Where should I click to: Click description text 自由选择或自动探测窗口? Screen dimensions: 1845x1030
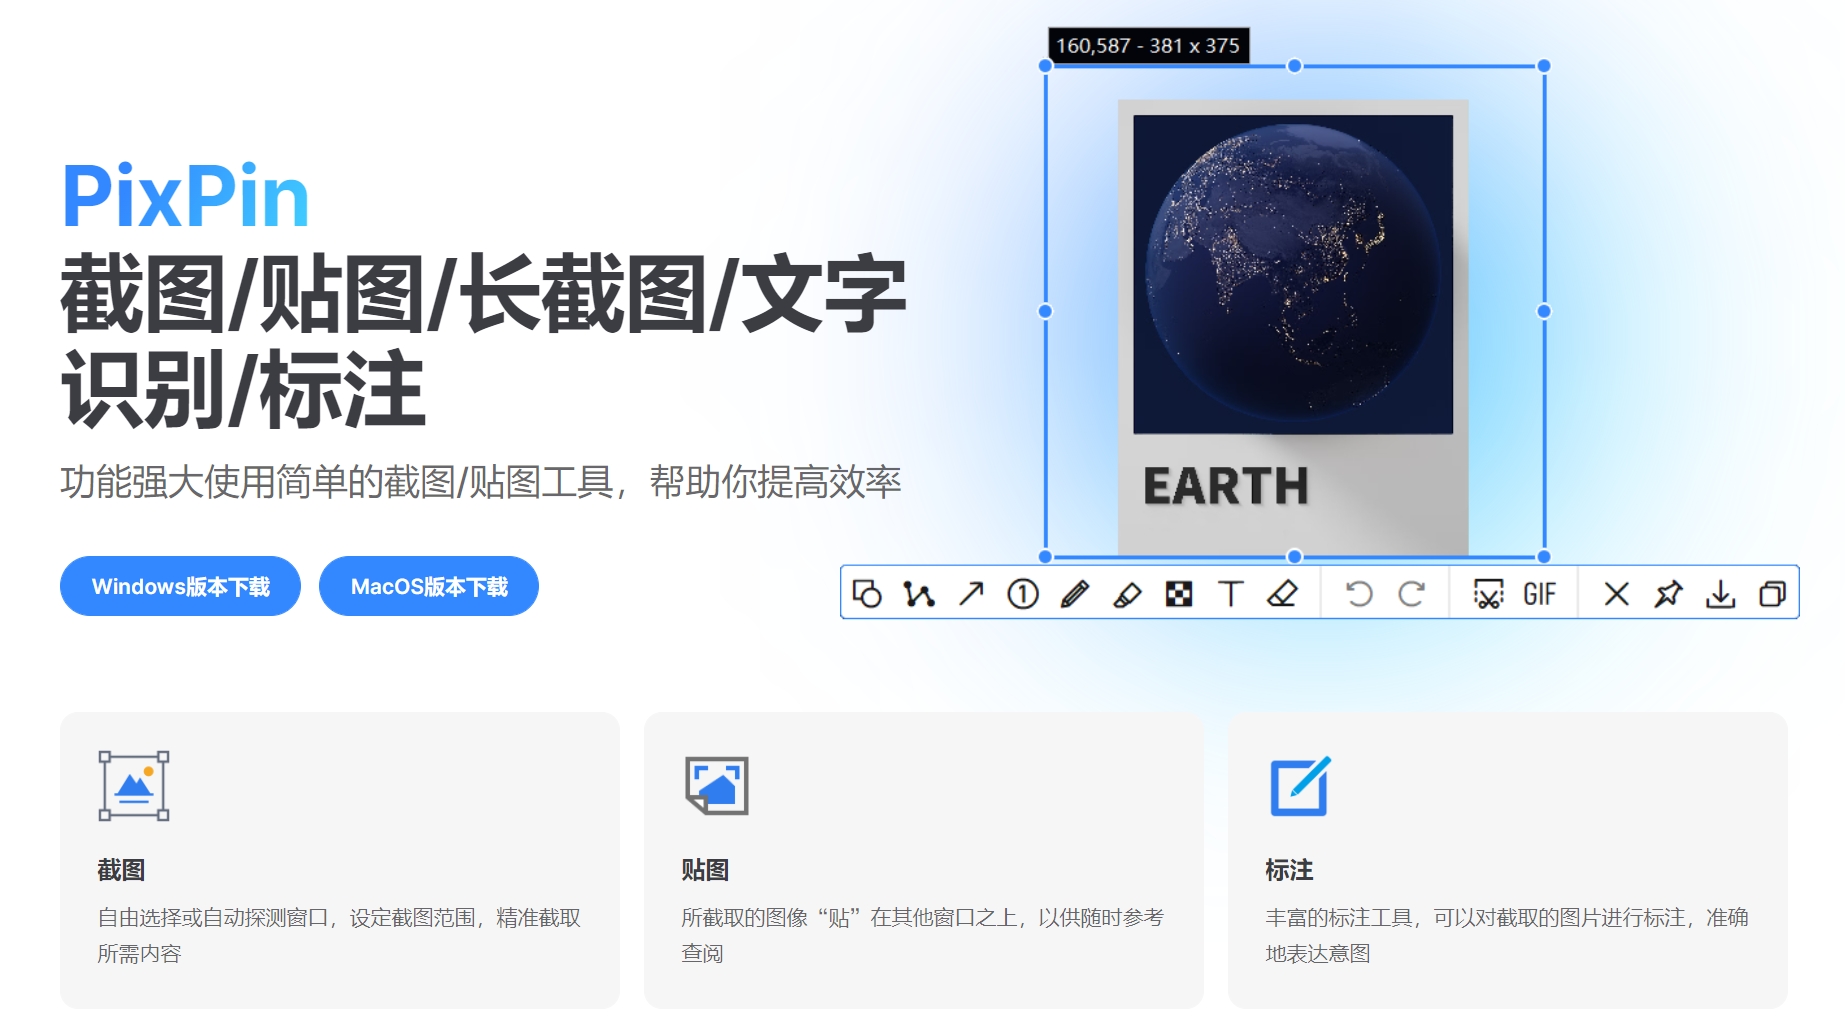(213, 918)
